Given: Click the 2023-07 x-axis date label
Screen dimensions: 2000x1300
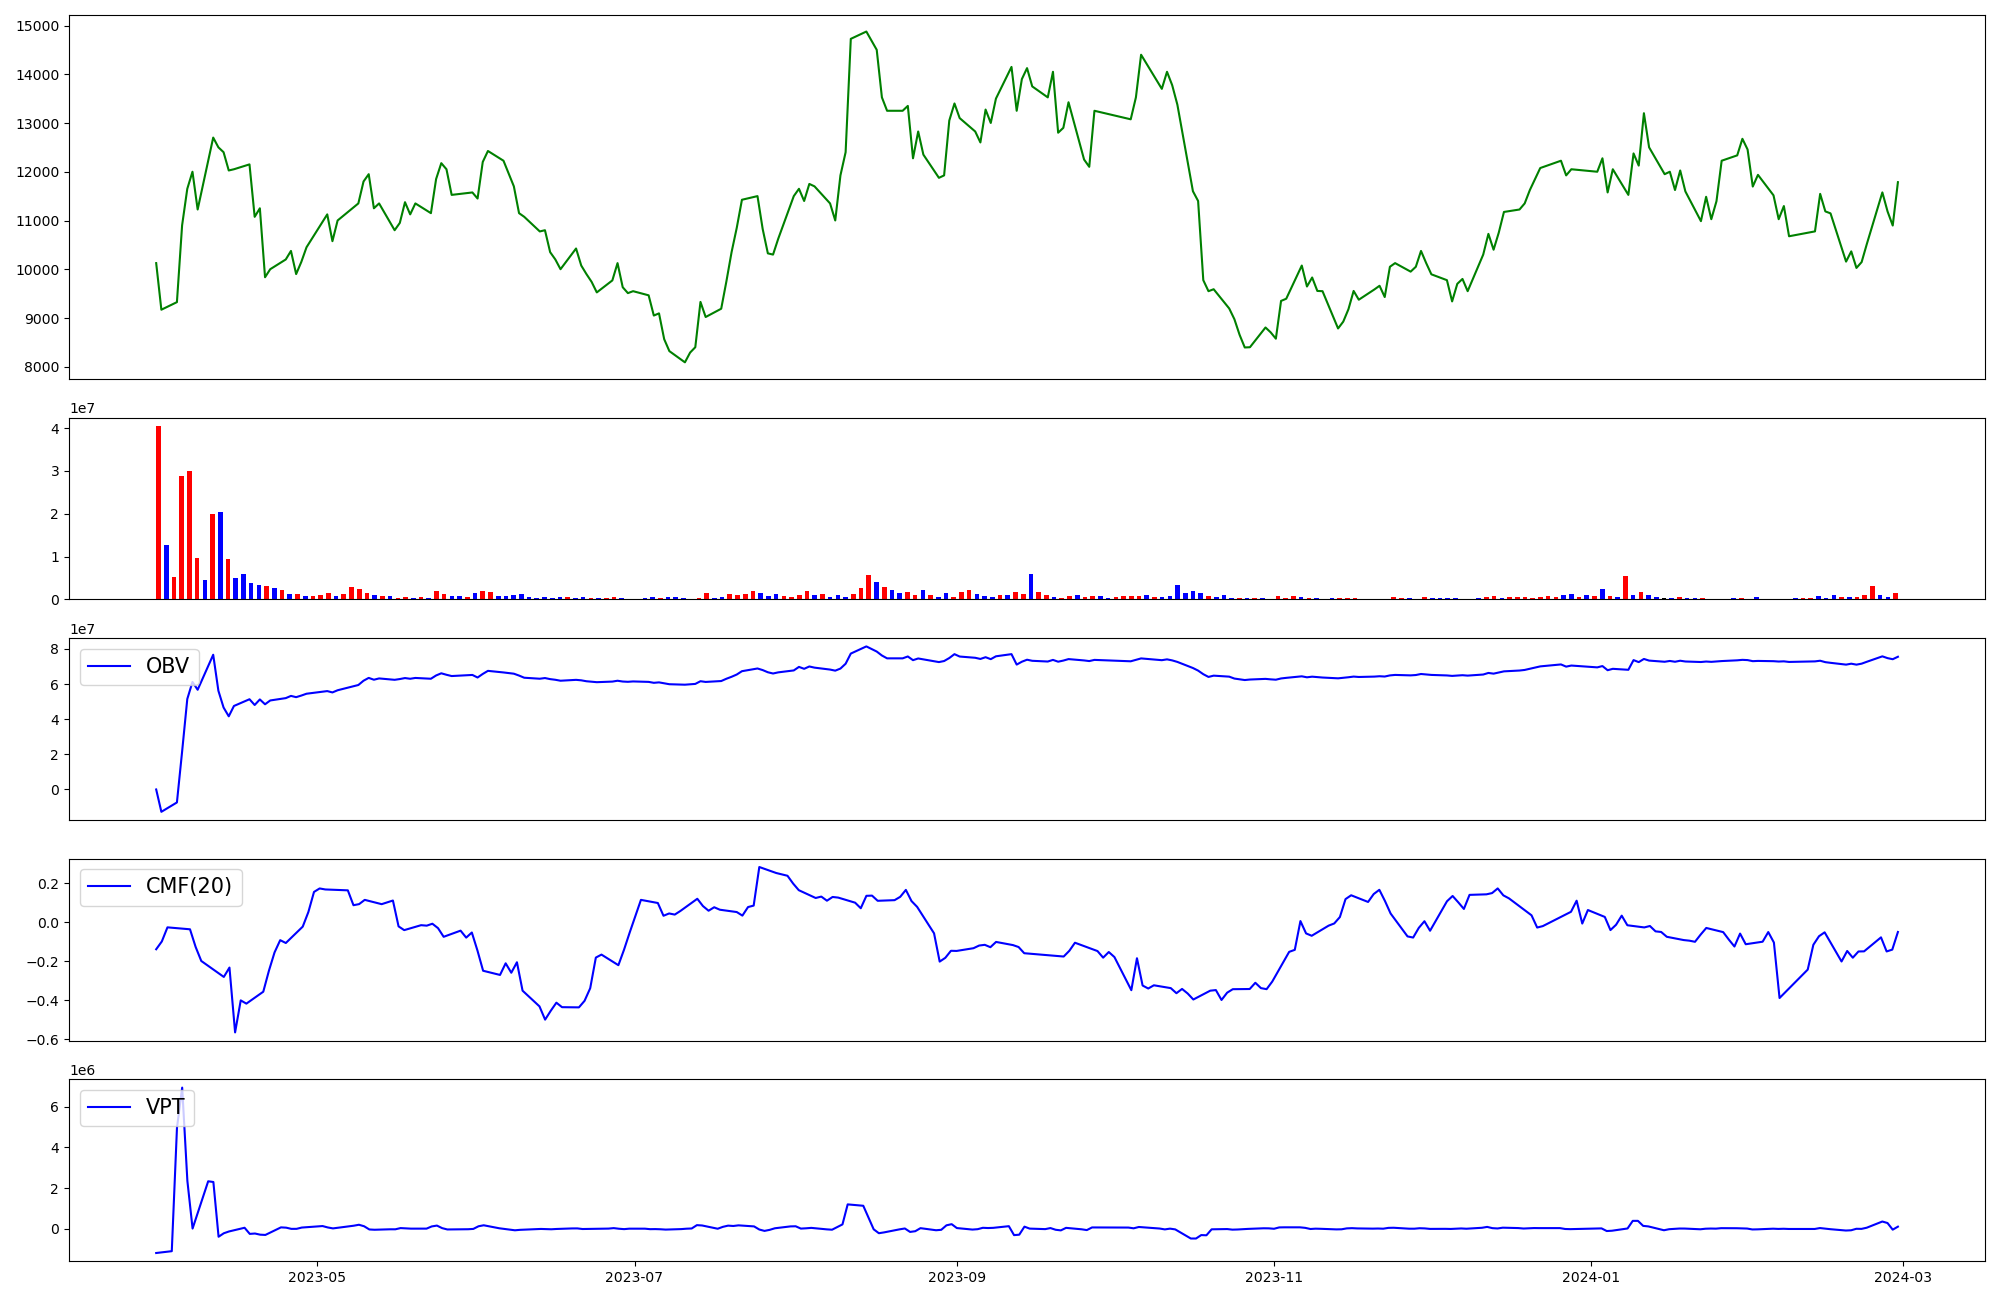Looking at the screenshot, I should 634,1277.
